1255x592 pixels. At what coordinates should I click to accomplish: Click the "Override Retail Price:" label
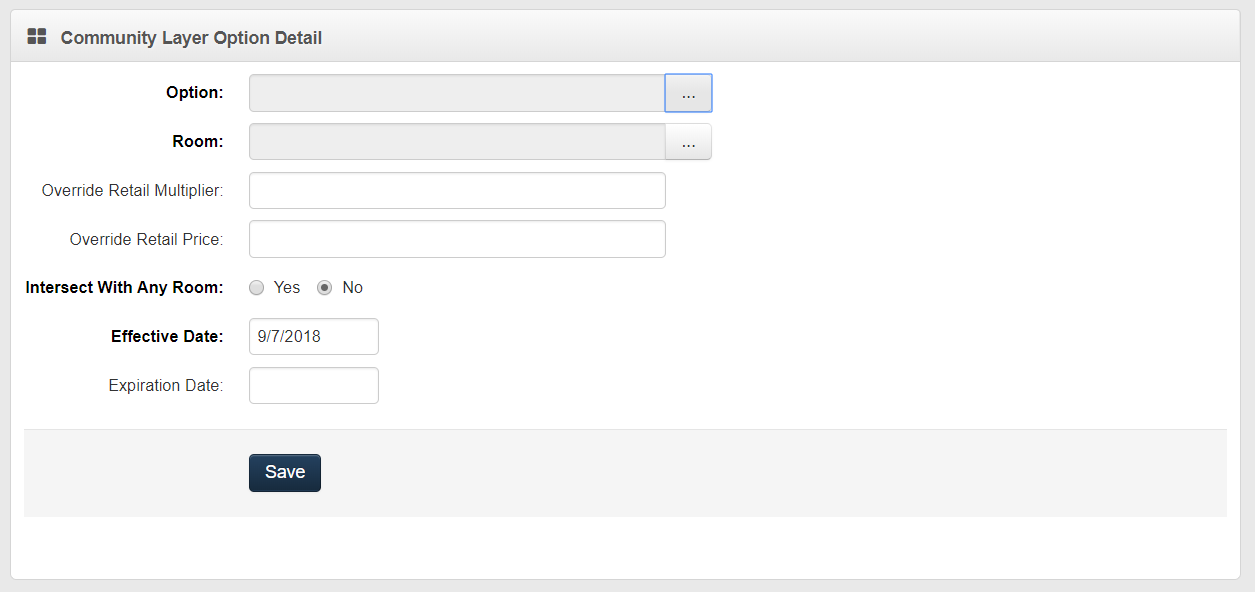(146, 240)
